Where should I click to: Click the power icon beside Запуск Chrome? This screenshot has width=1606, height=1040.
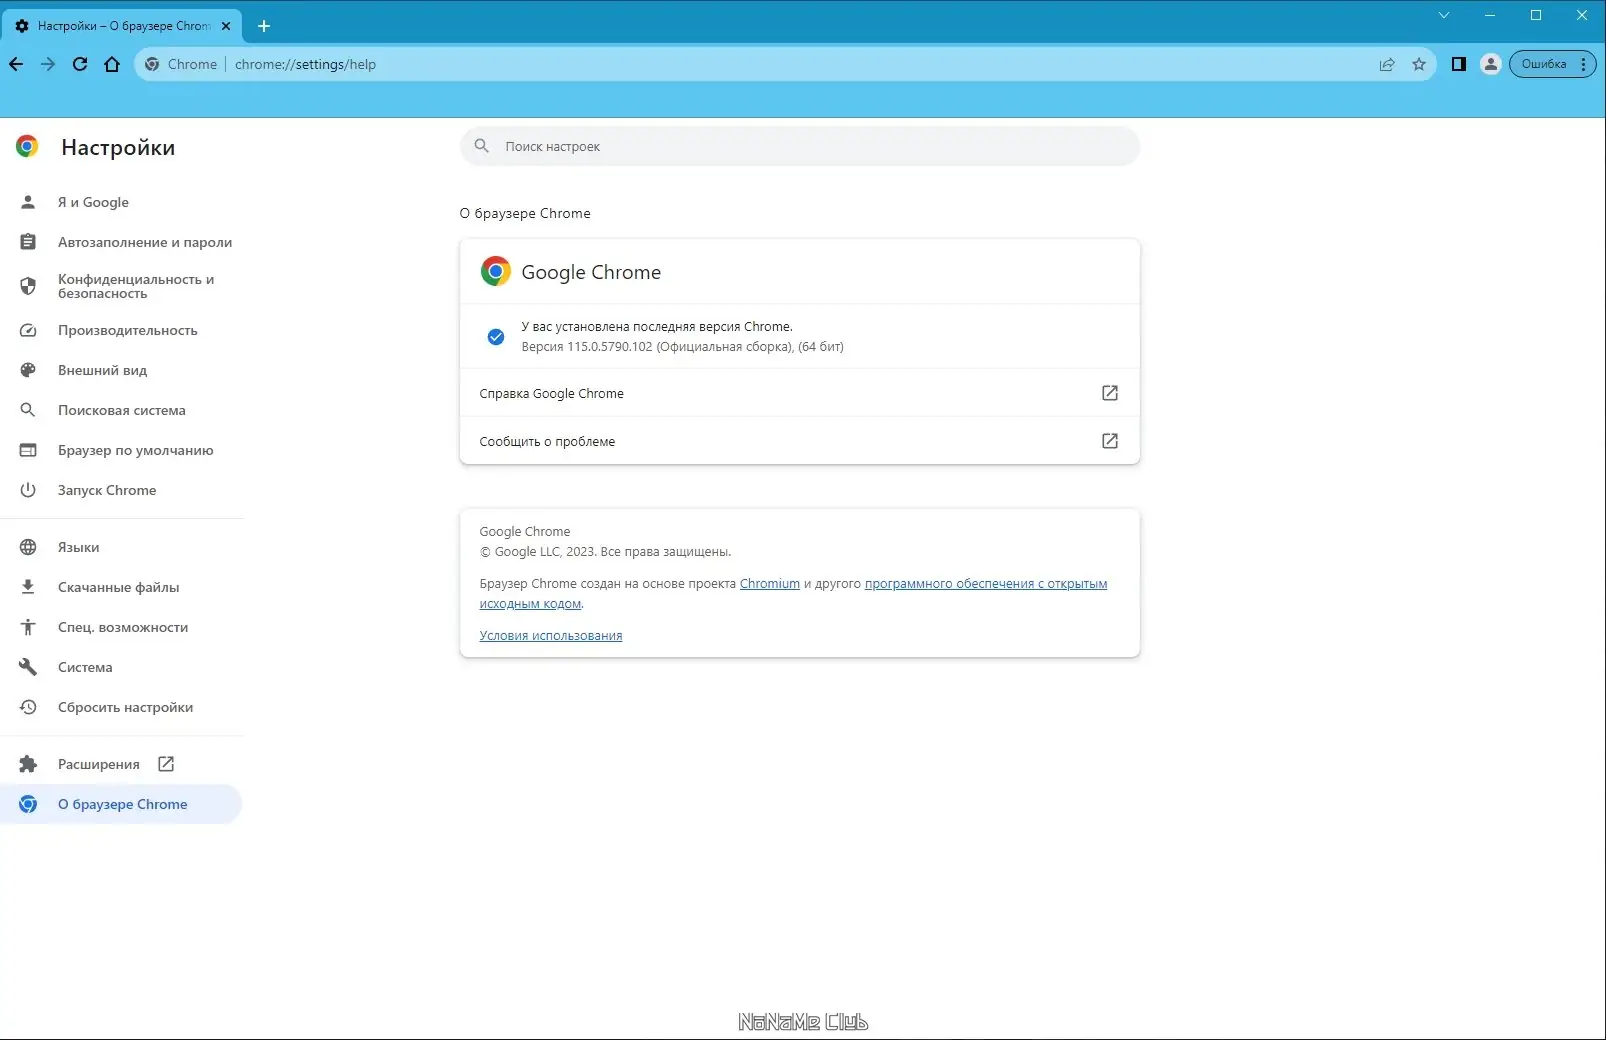pos(28,490)
